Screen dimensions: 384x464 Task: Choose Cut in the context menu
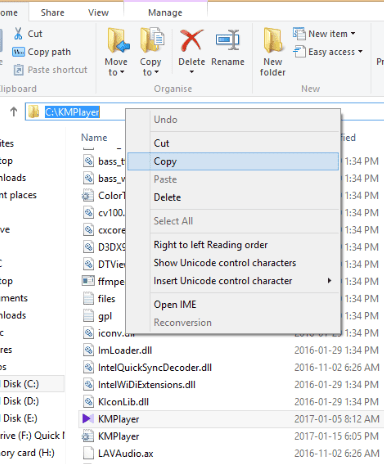233,143
